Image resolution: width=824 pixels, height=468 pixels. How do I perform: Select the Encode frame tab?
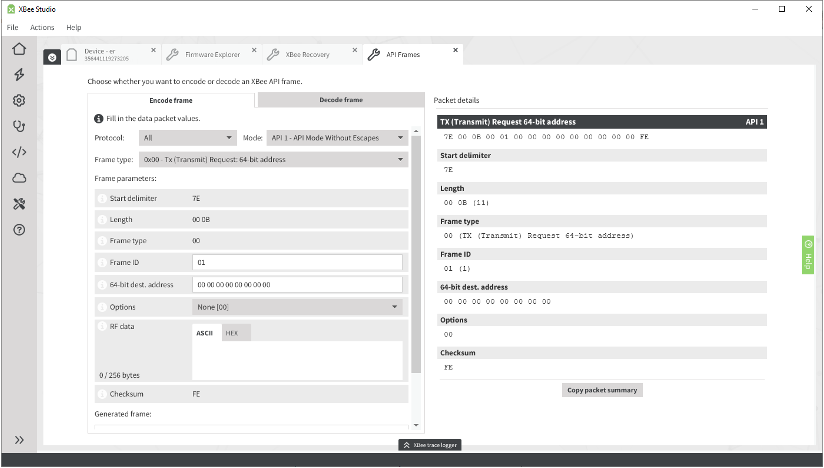click(x=171, y=100)
